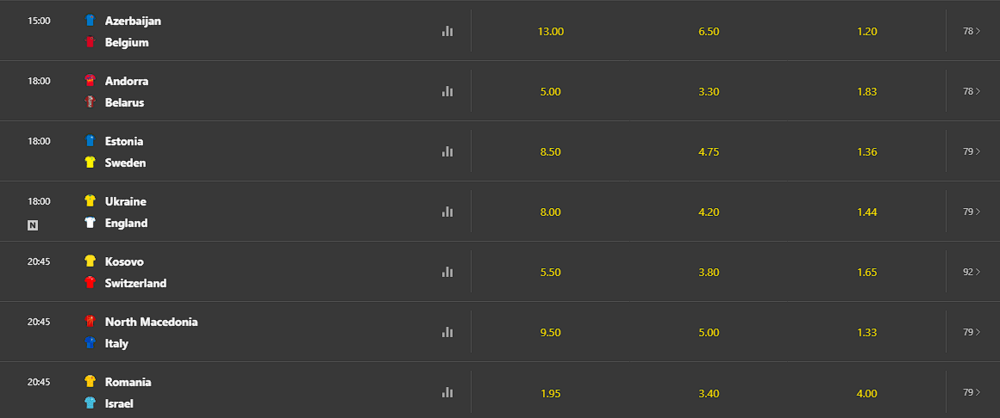Choose Romania win at 1.95
This screenshot has height=418, width=1000.
551,391
